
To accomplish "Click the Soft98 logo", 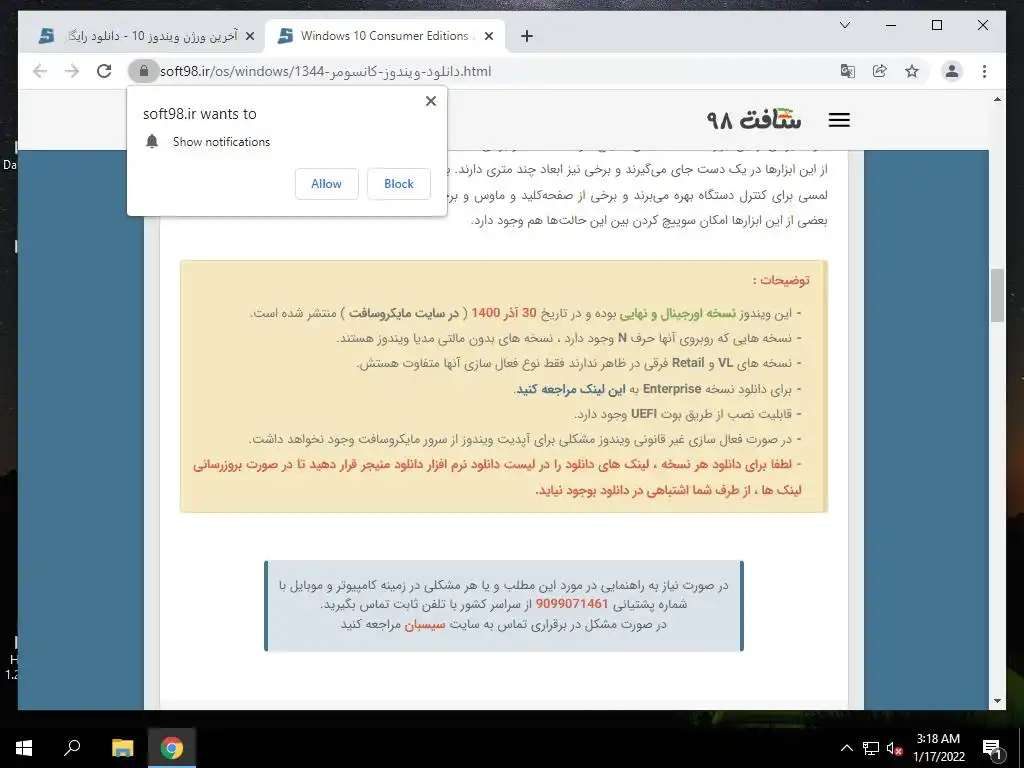I will pyautogui.click(x=754, y=120).
